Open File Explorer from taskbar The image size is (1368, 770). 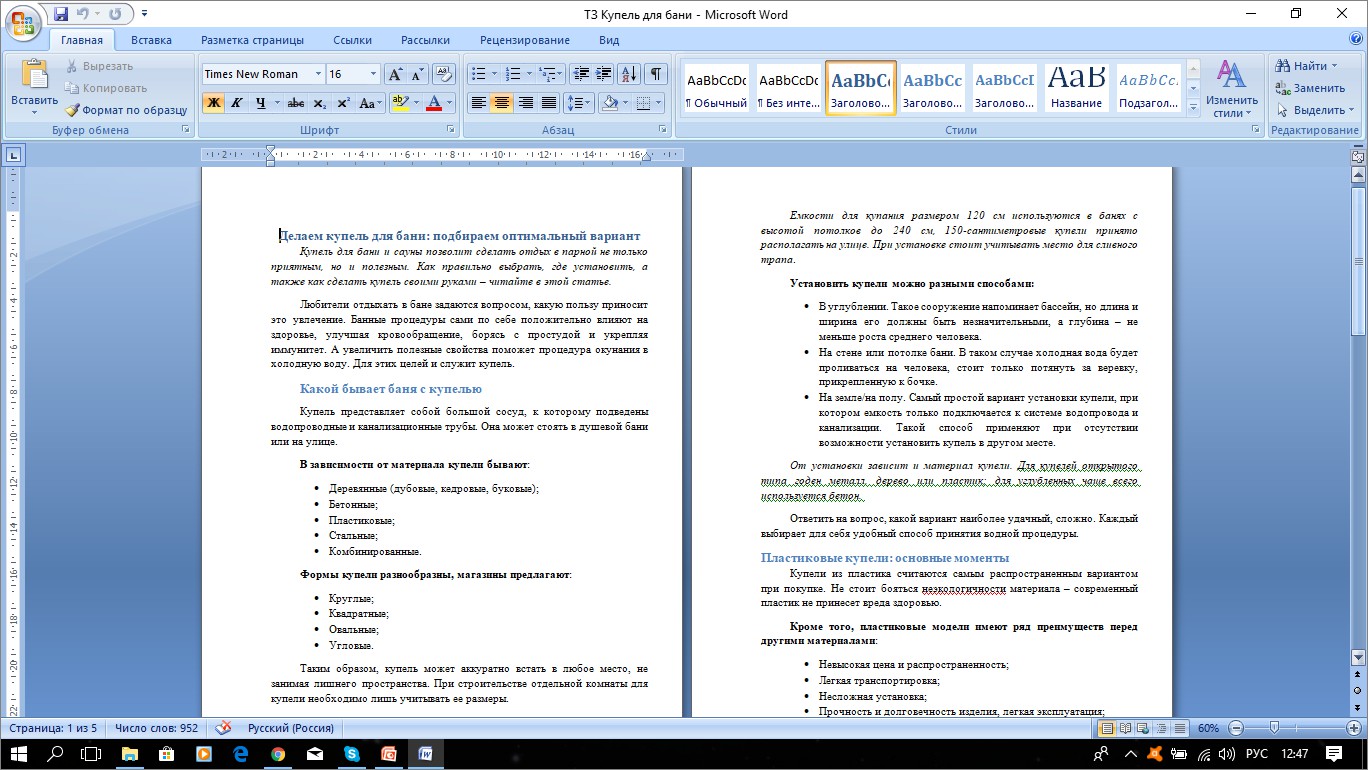tap(130, 753)
